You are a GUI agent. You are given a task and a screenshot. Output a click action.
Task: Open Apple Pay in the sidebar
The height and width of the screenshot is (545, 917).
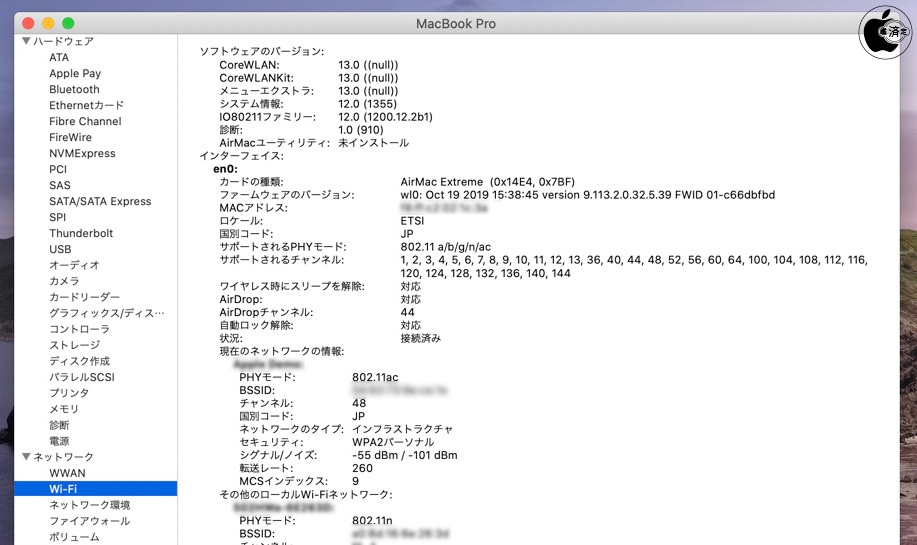[75, 73]
